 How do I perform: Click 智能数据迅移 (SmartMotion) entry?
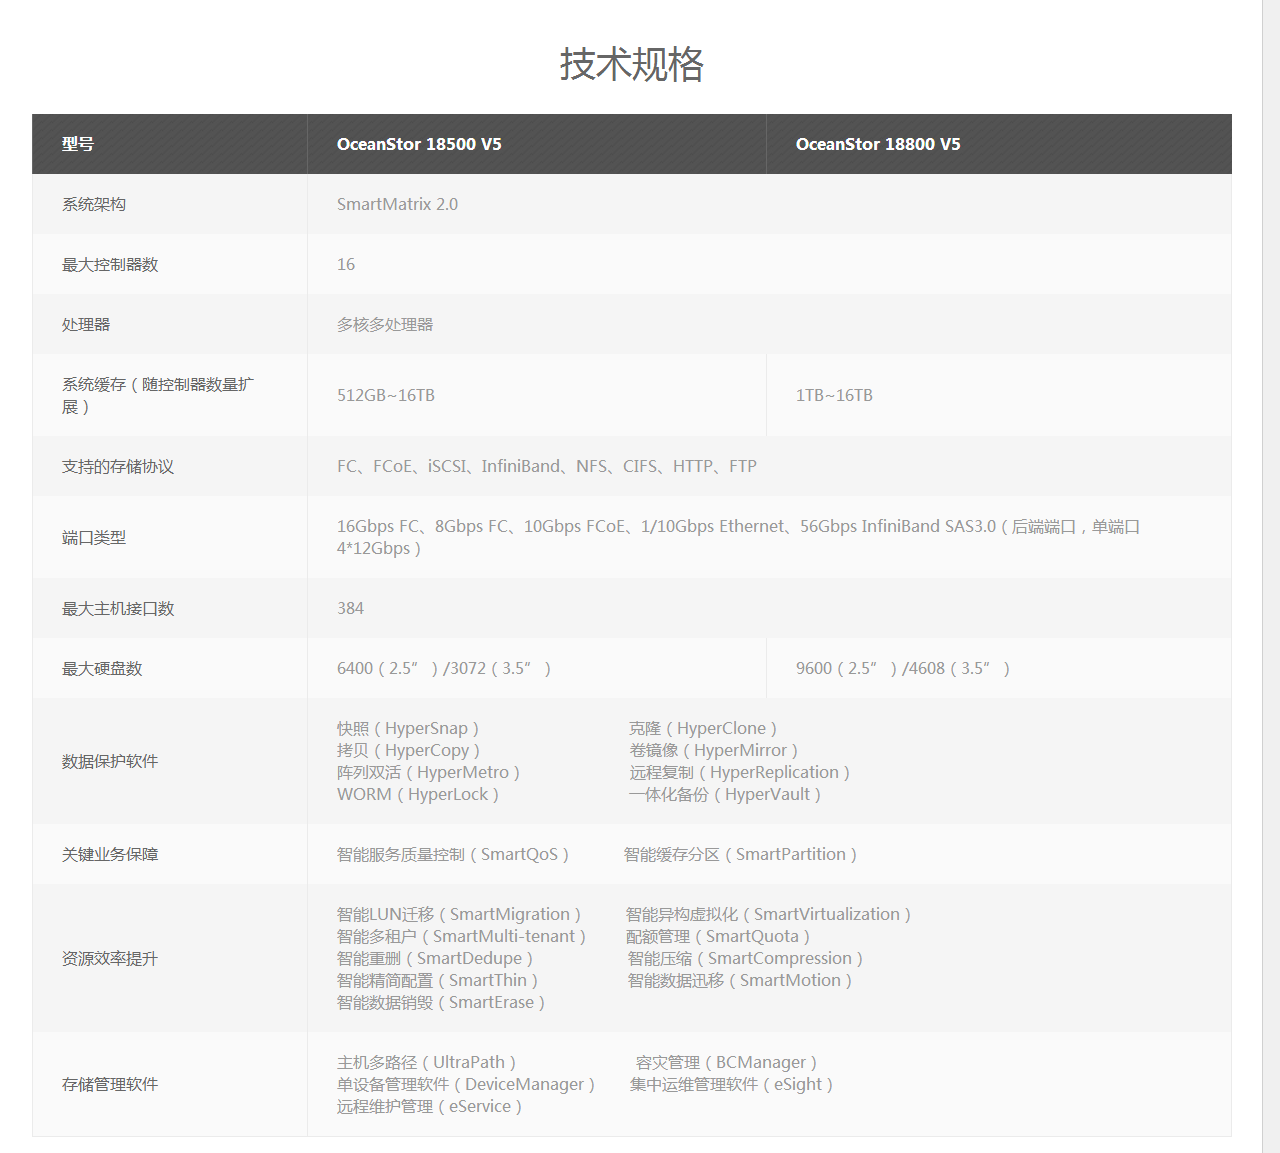(x=740, y=980)
